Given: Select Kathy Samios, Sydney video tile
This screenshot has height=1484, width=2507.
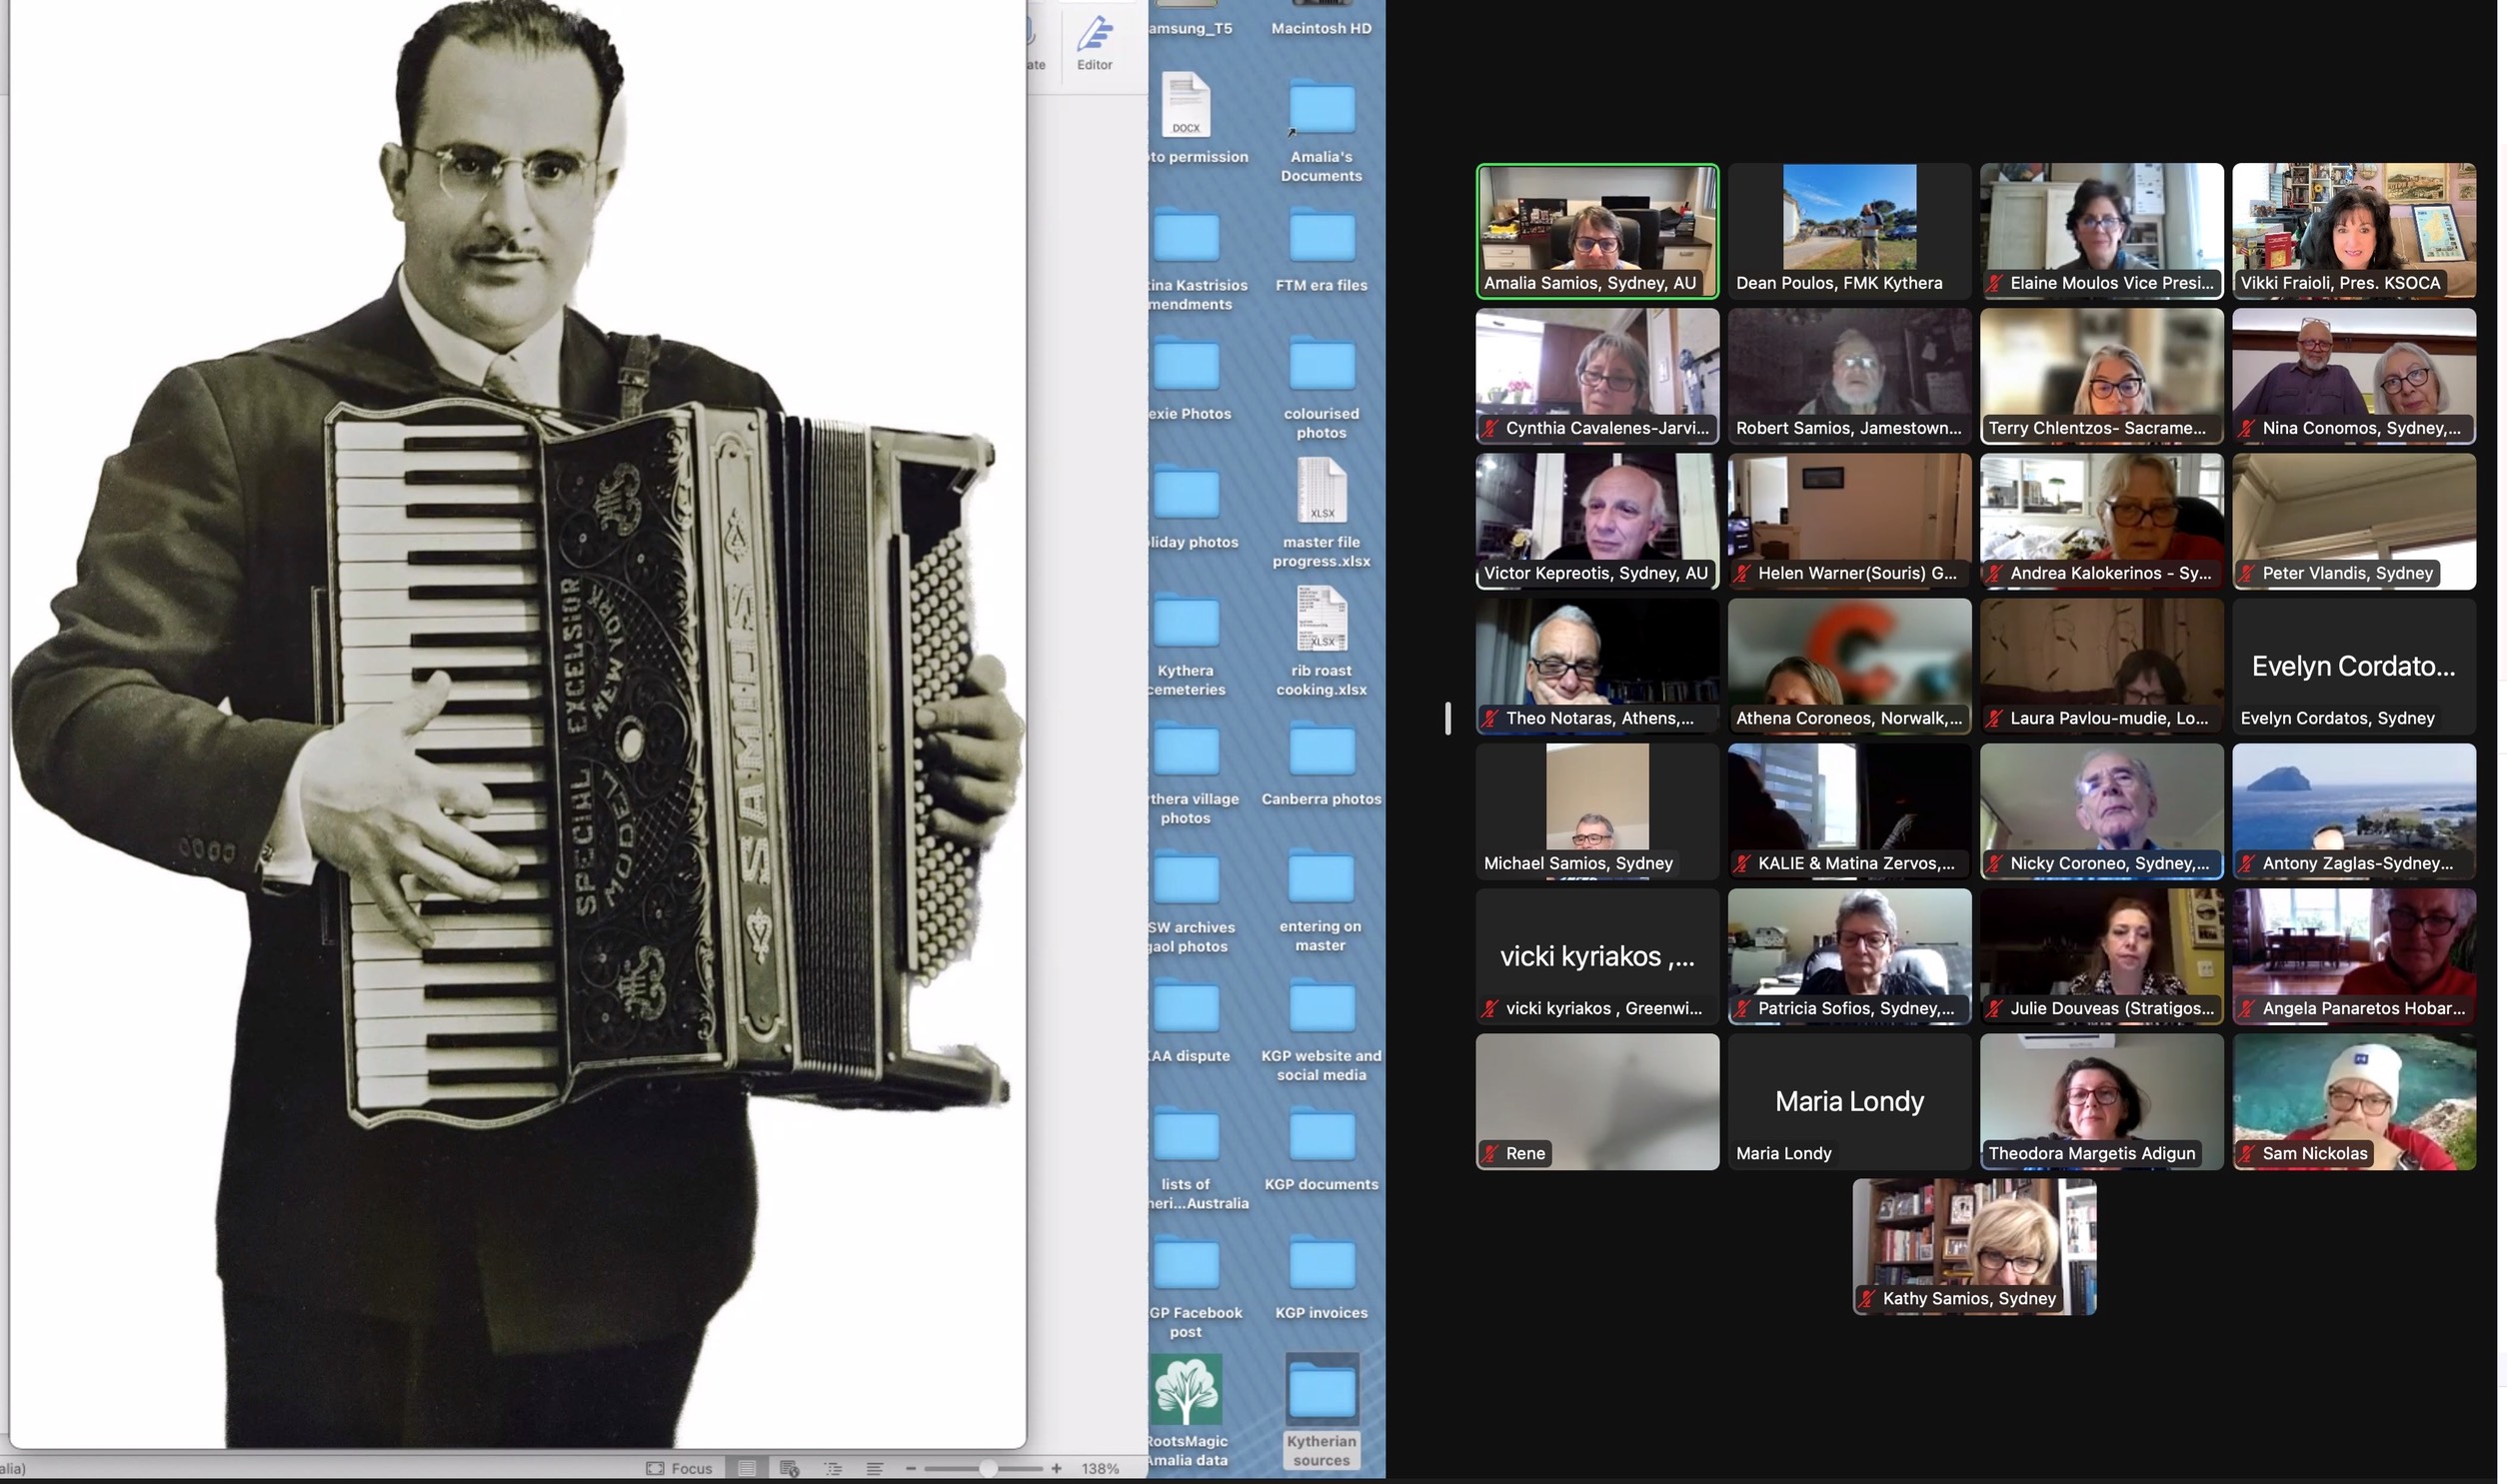Looking at the screenshot, I should (x=1973, y=1245).
